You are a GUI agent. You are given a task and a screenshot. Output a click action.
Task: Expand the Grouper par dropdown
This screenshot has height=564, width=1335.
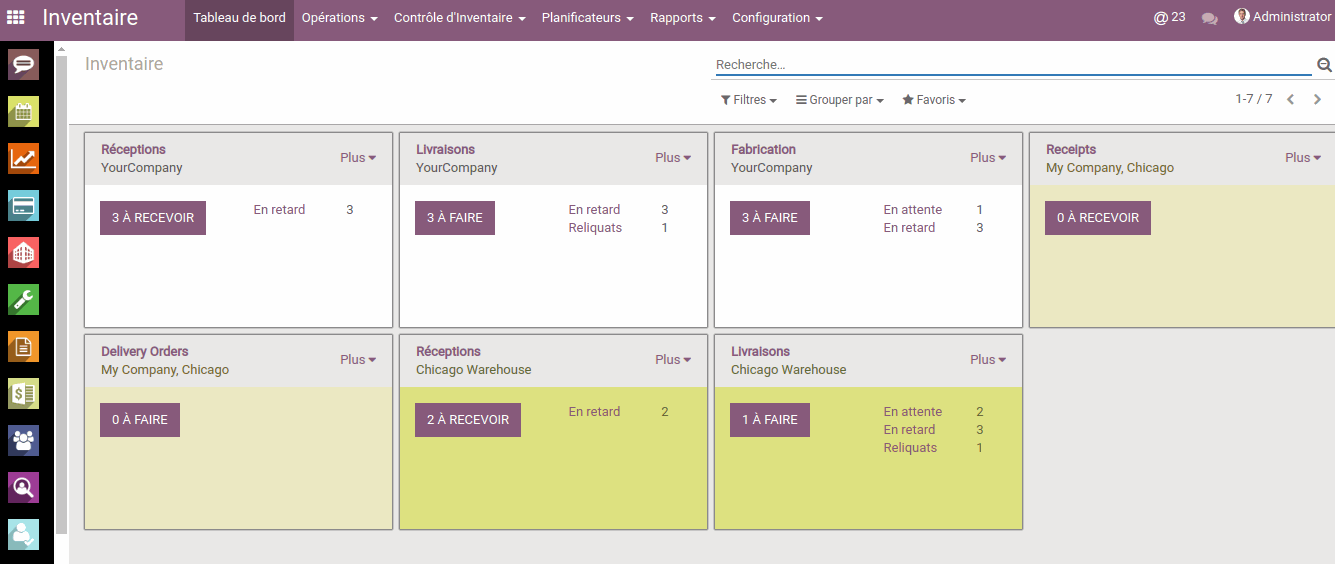840,100
